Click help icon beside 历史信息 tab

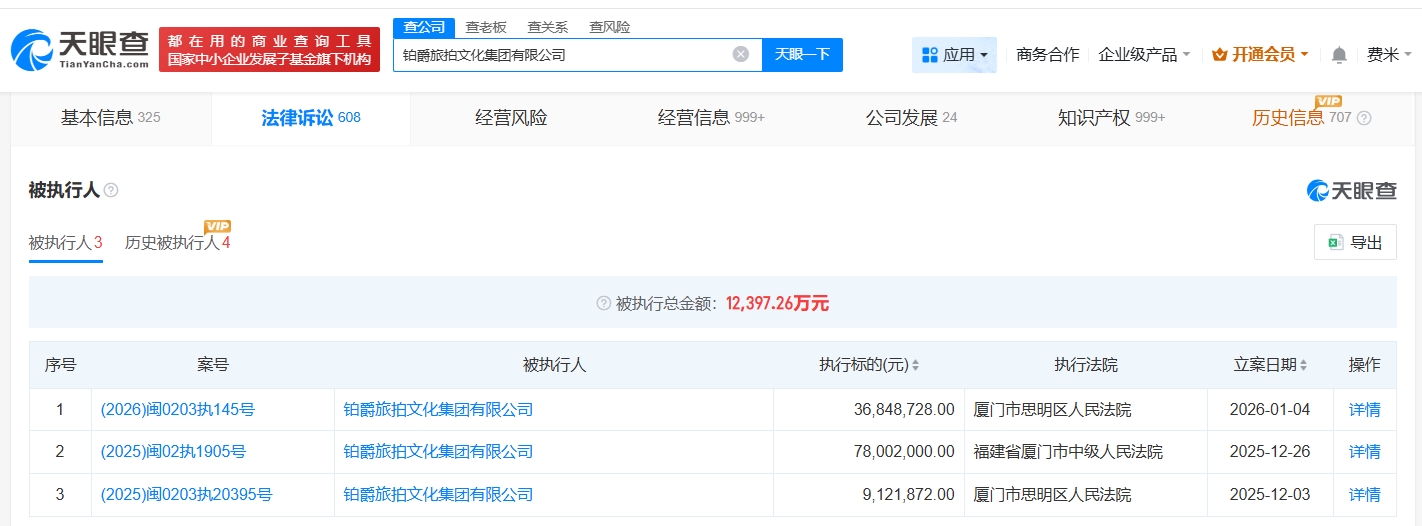tap(1364, 118)
